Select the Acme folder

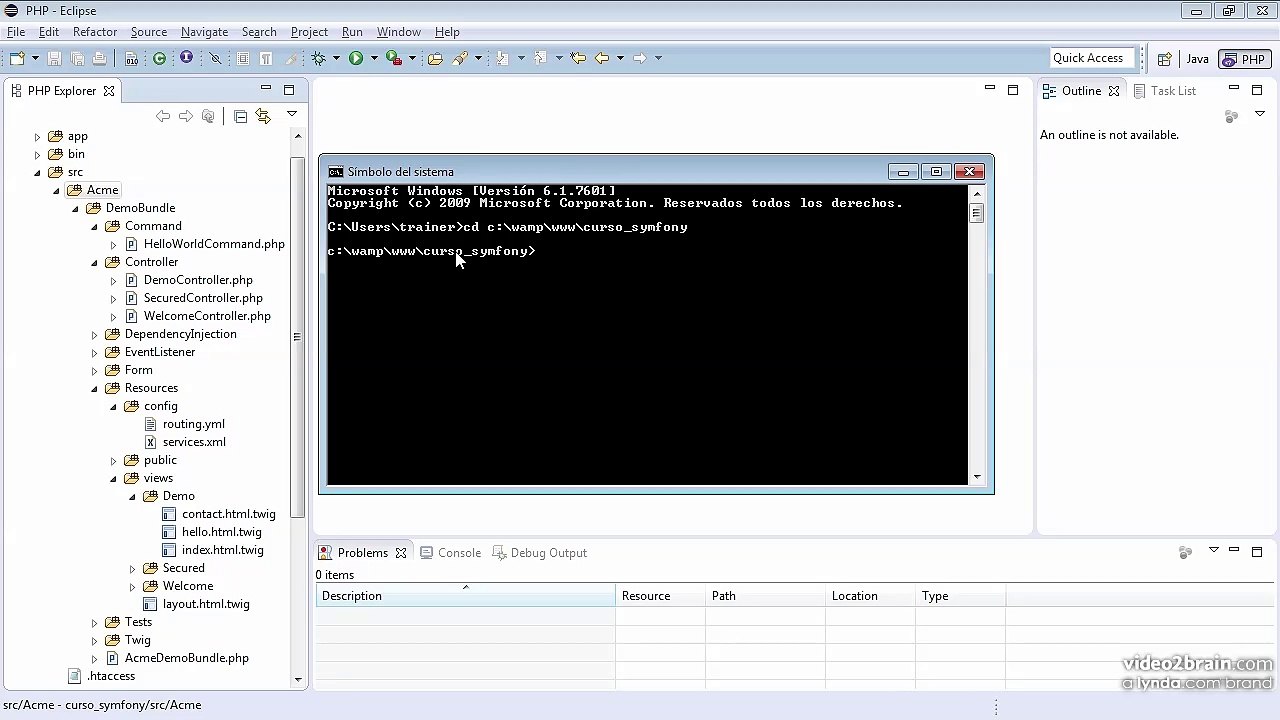(102, 190)
